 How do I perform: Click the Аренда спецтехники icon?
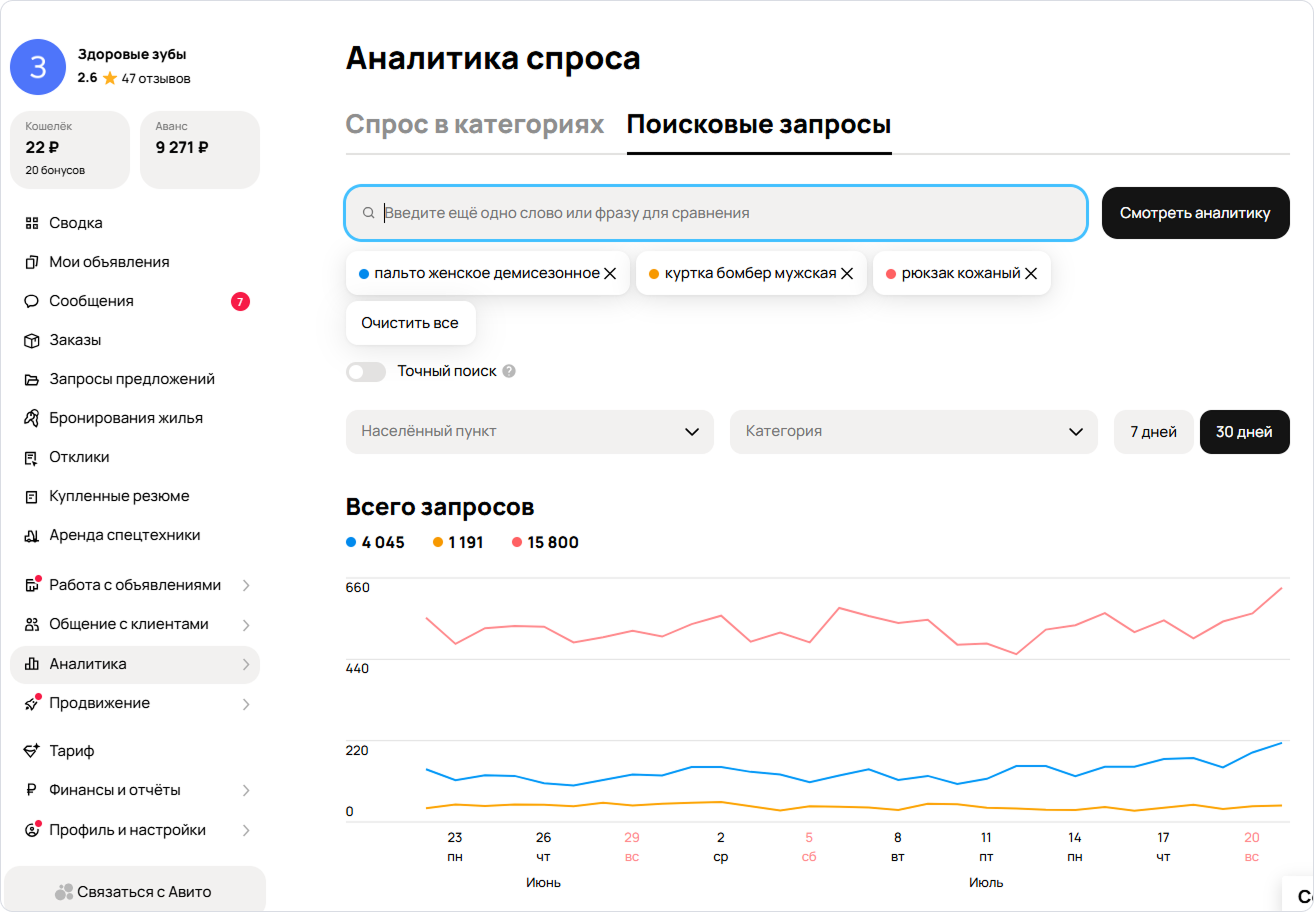(31, 535)
